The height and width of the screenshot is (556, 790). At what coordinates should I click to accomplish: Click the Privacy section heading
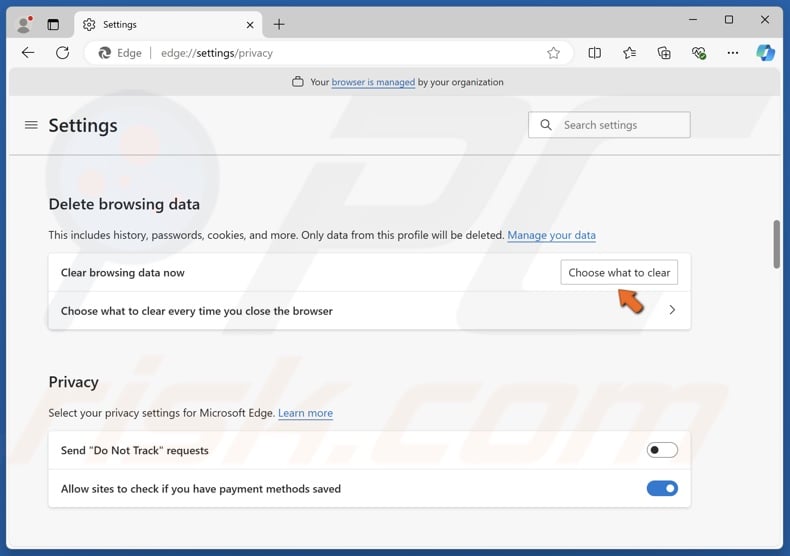[x=74, y=382]
